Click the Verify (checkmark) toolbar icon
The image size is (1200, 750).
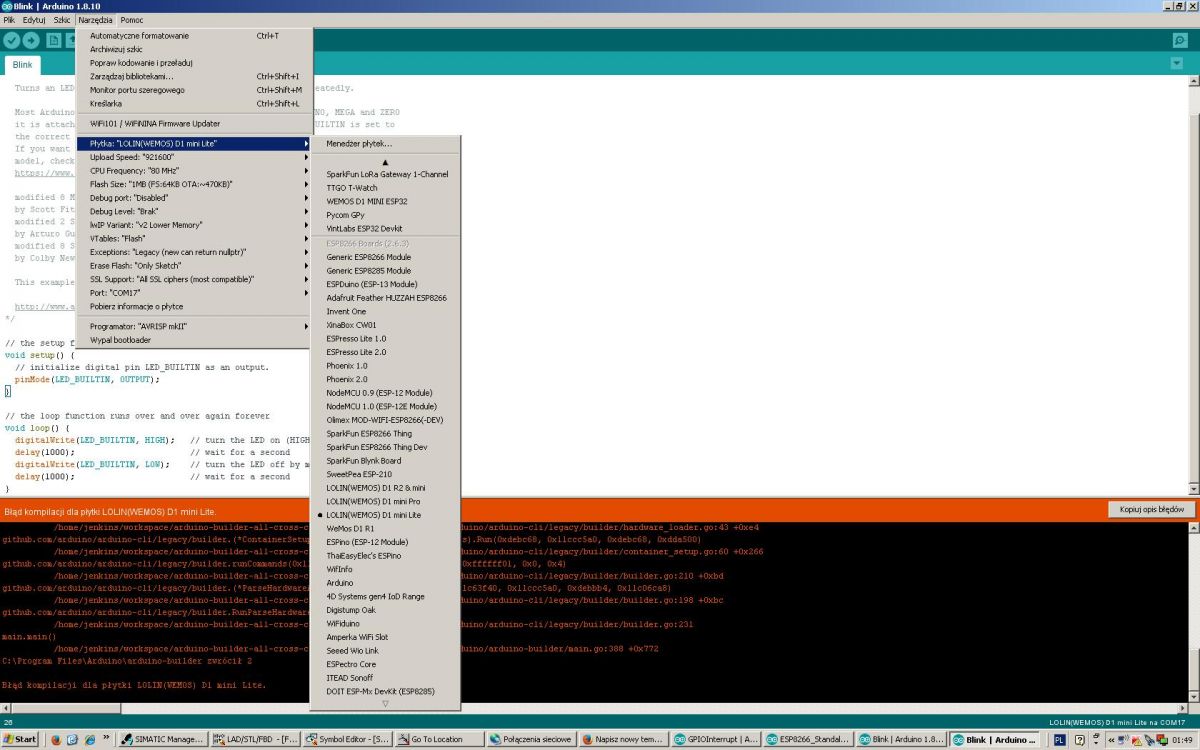(x=12, y=40)
